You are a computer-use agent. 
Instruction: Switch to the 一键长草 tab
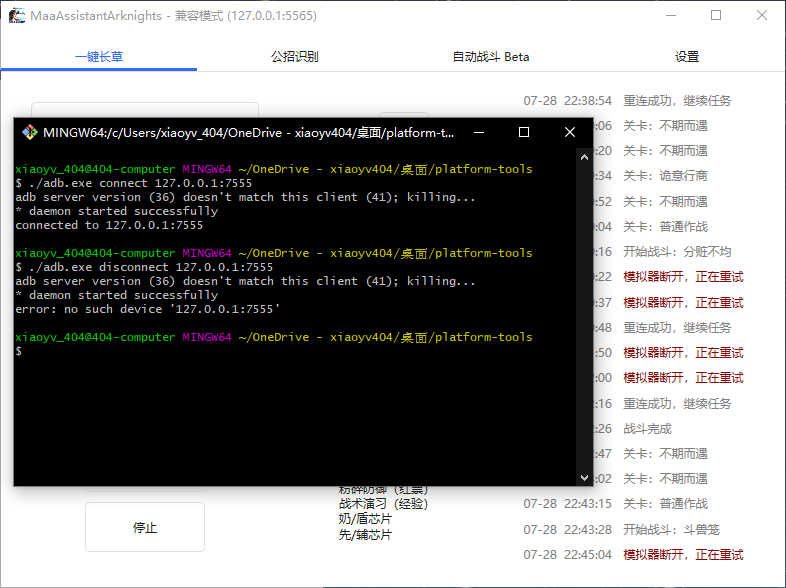pos(99,57)
